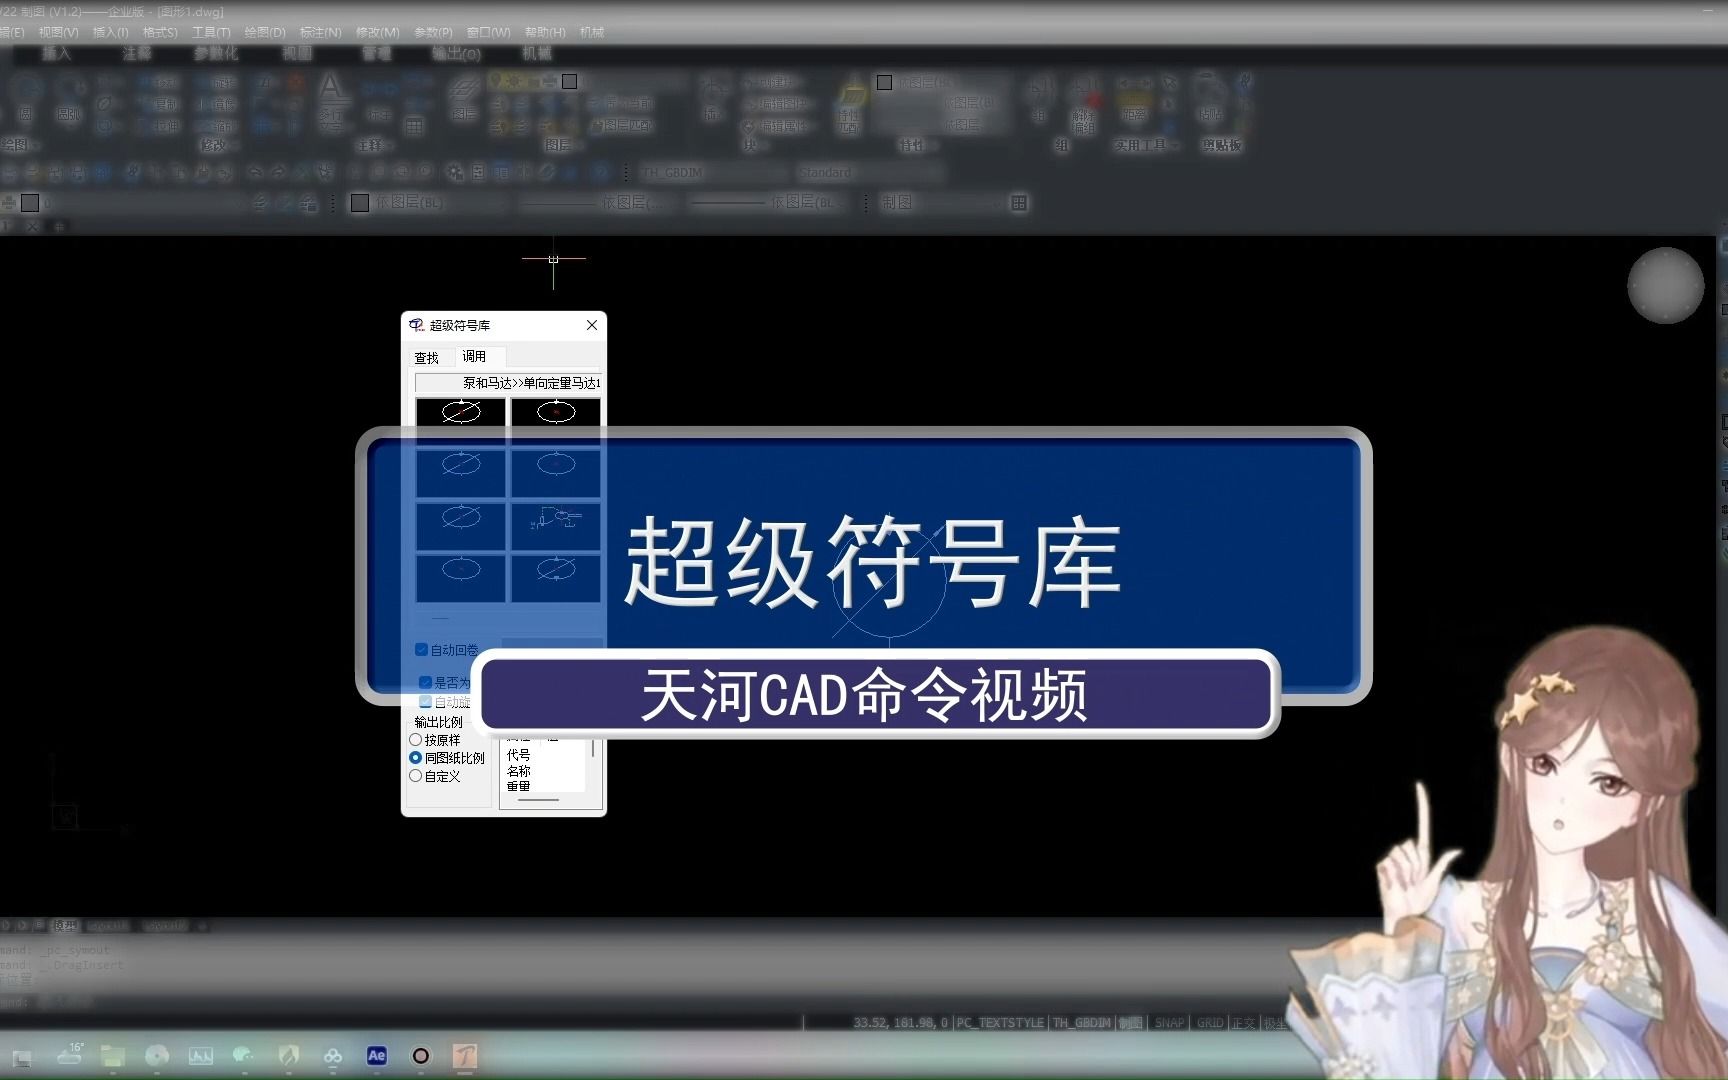Open the 绘图(D) menu

pyautogui.click(x=265, y=32)
